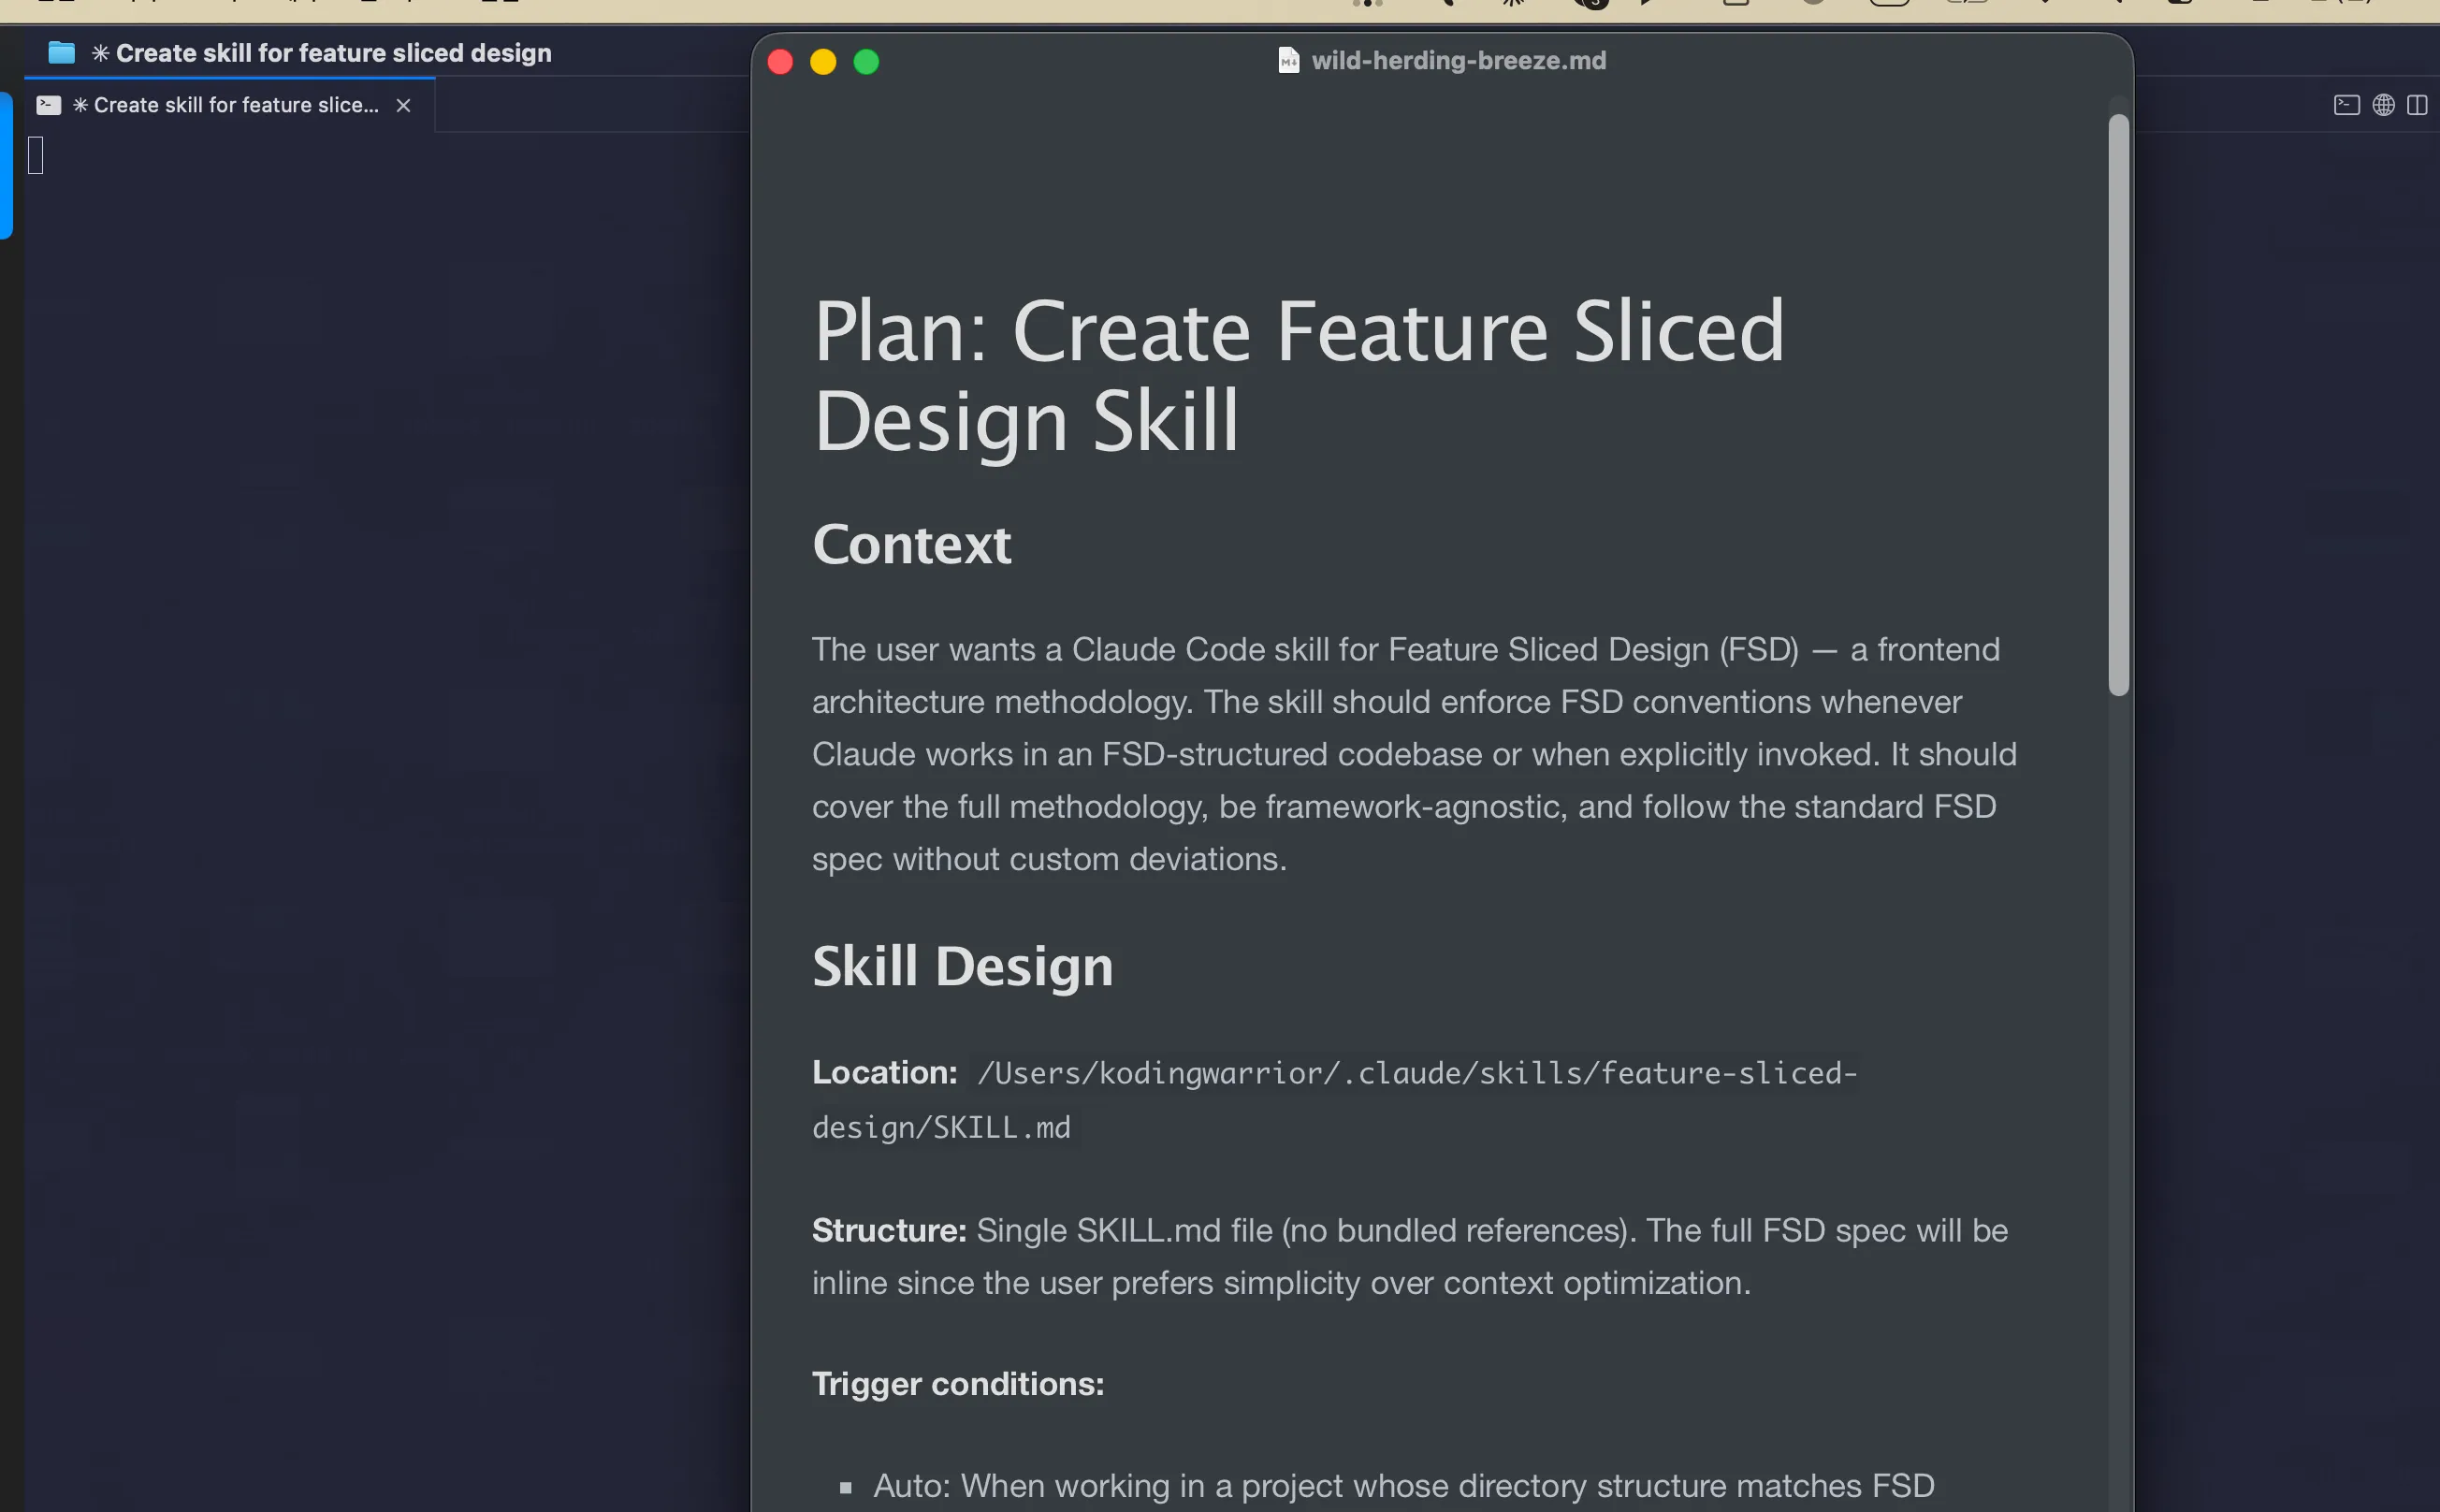Viewport: 2440px width, 1512px height.
Task: Open the terminal panel icon at top right
Action: (x=2346, y=105)
